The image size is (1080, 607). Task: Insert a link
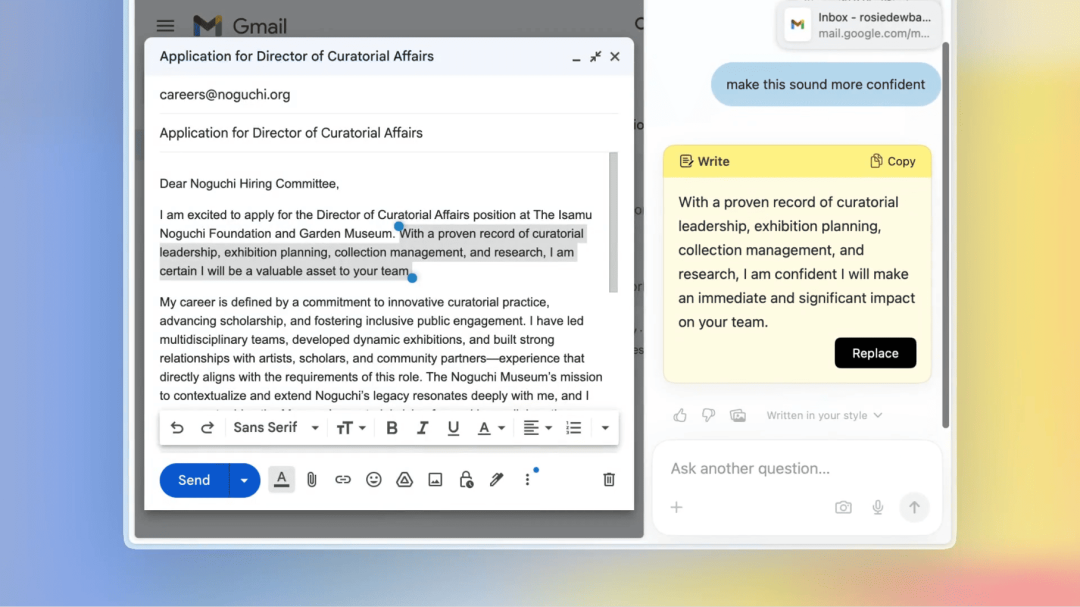coord(343,480)
